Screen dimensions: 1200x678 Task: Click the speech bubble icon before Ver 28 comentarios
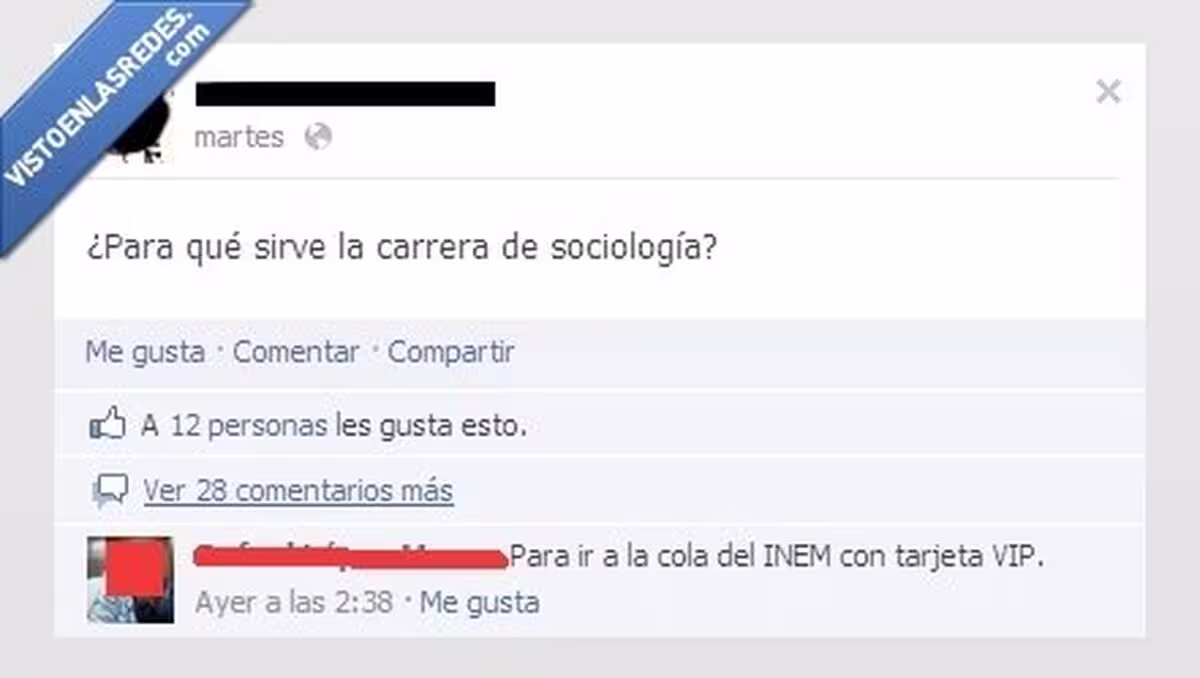tap(110, 491)
